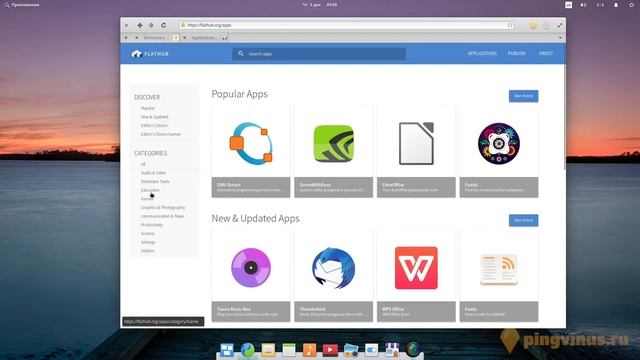Open keyboard layout indicator in top panel
Screen dimensions: 640x360
point(568,5)
